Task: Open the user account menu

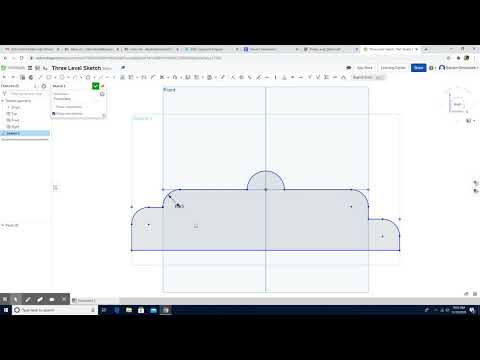Action: click(459, 68)
